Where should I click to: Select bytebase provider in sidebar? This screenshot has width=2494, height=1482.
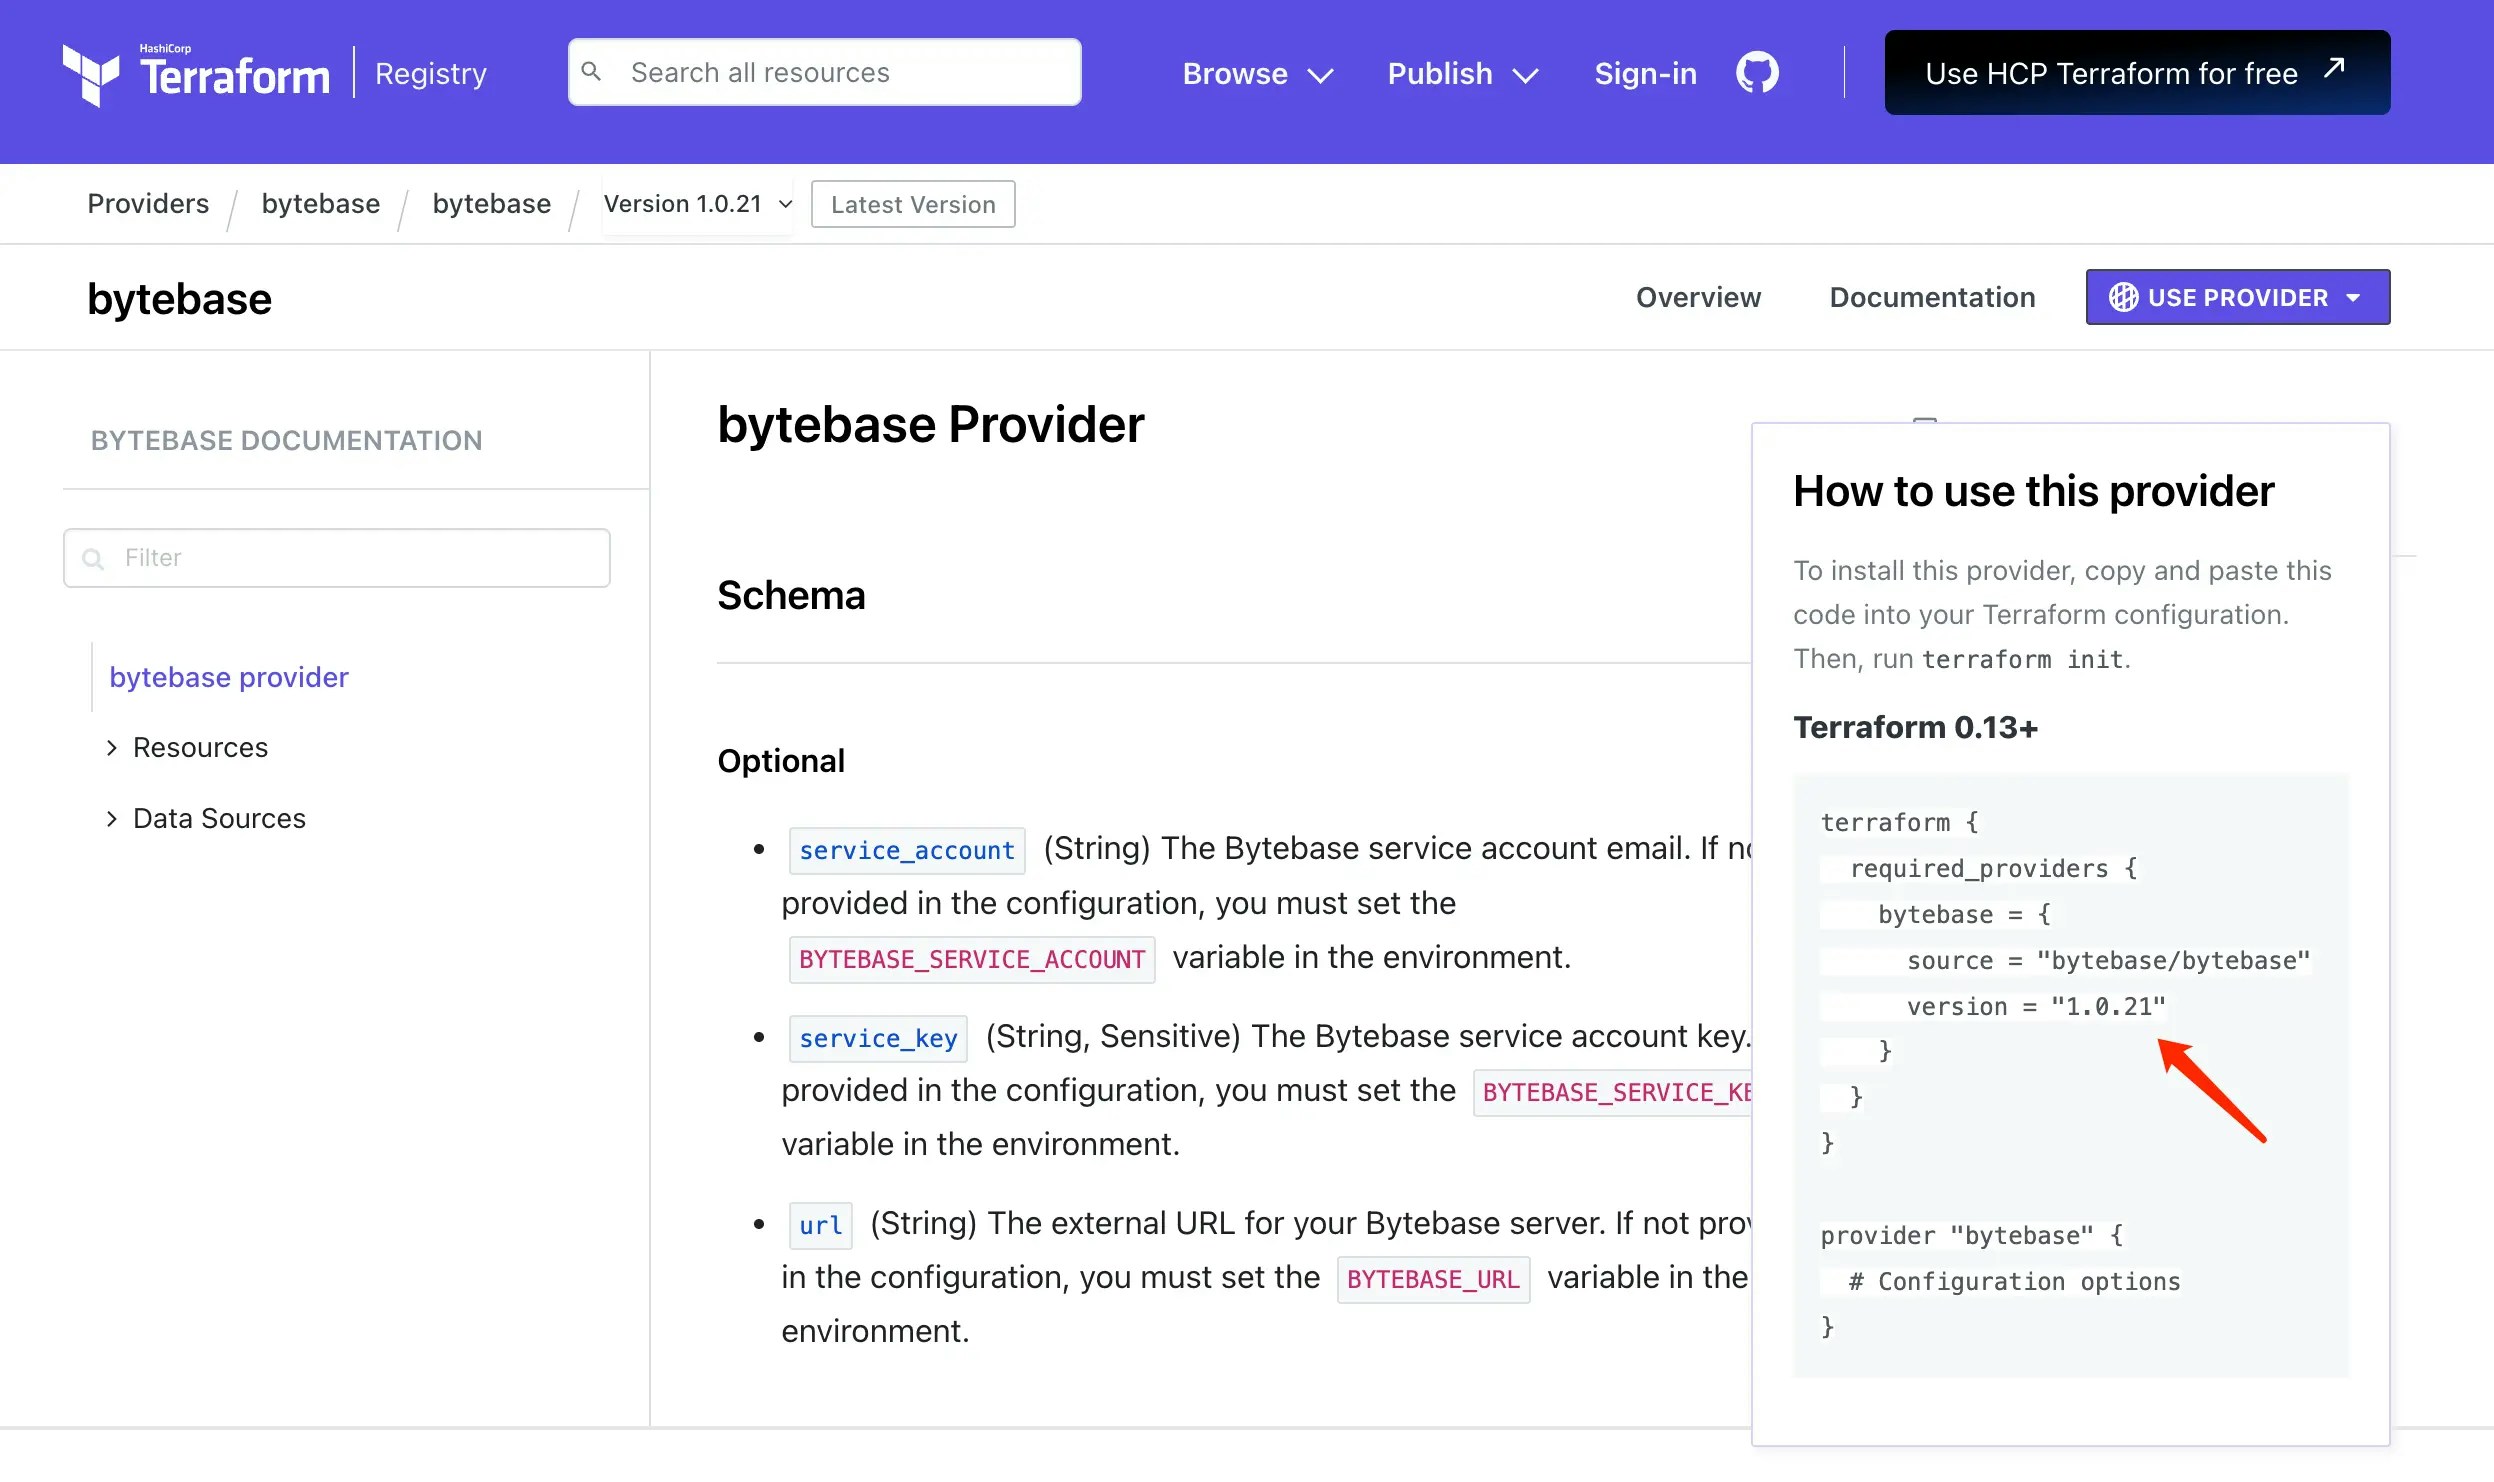pyautogui.click(x=229, y=677)
